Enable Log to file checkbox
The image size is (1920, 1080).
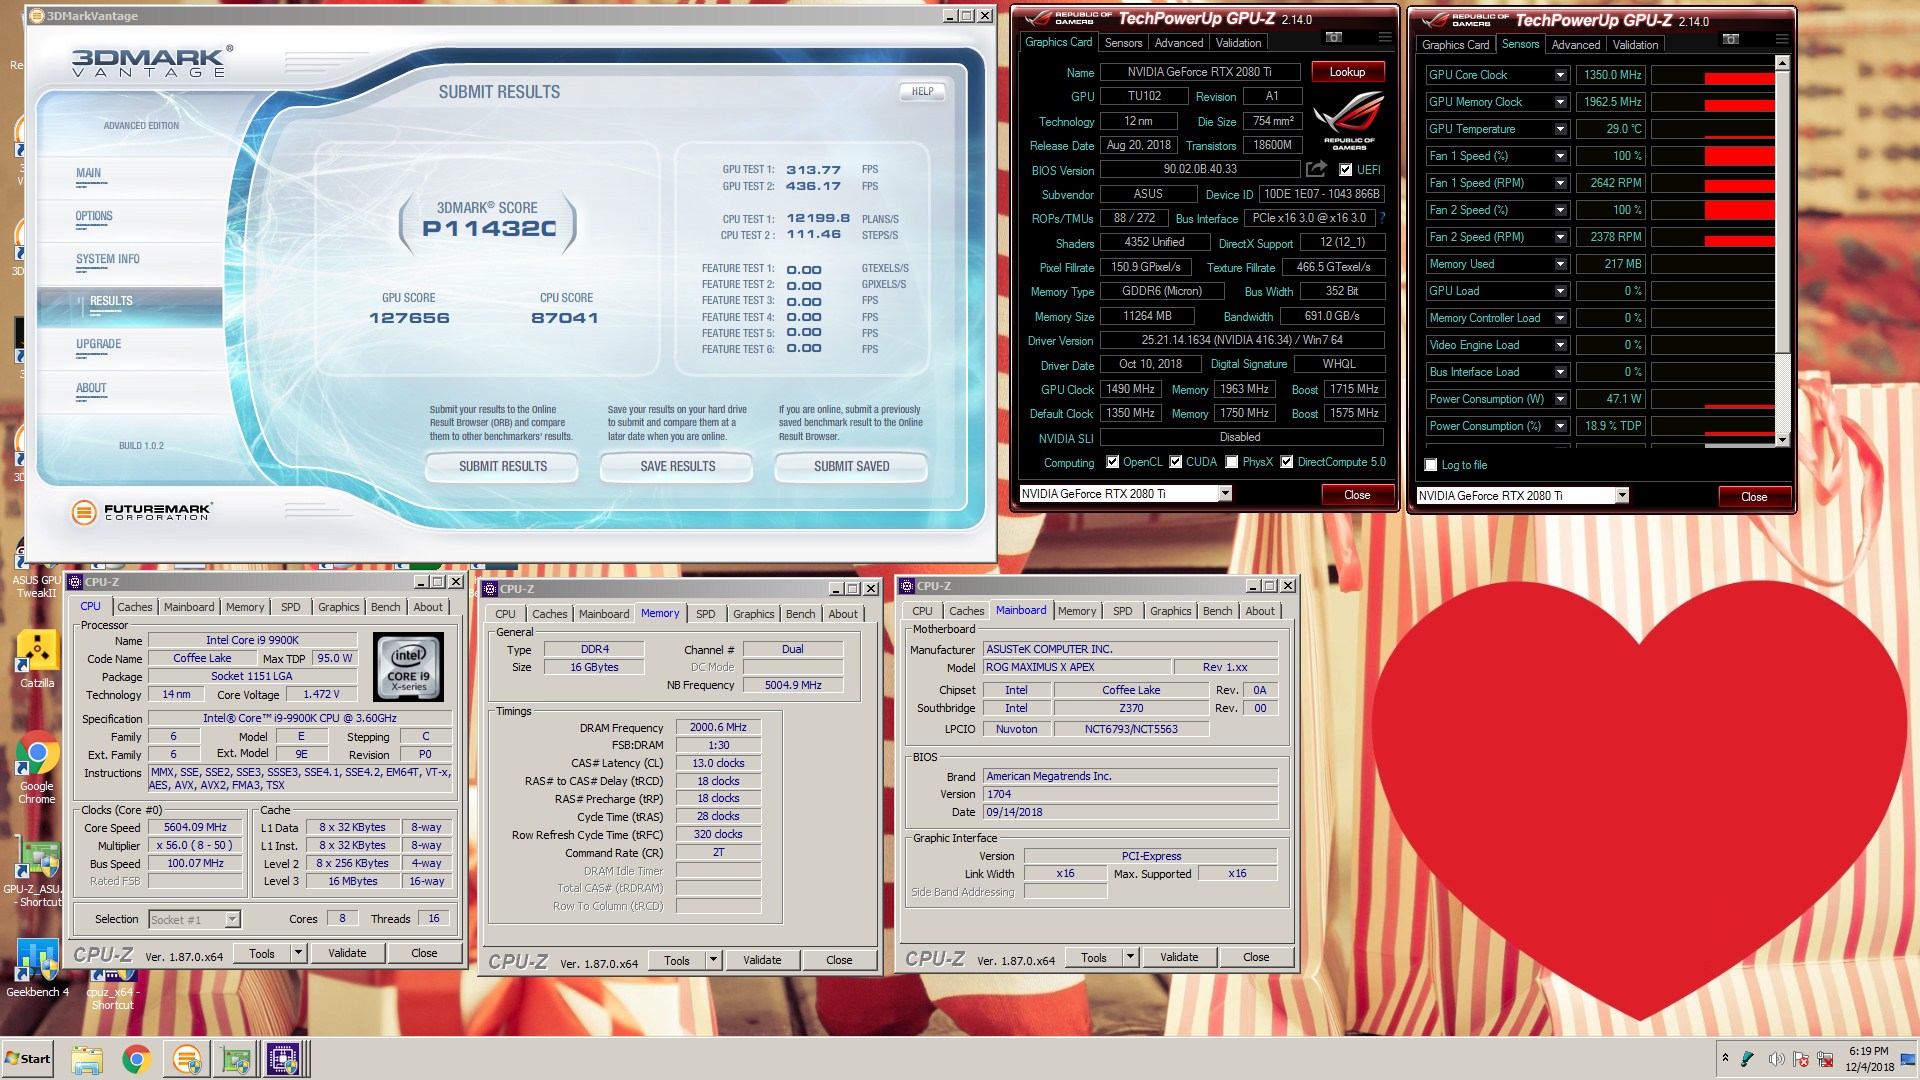click(x=1431, y=465)
